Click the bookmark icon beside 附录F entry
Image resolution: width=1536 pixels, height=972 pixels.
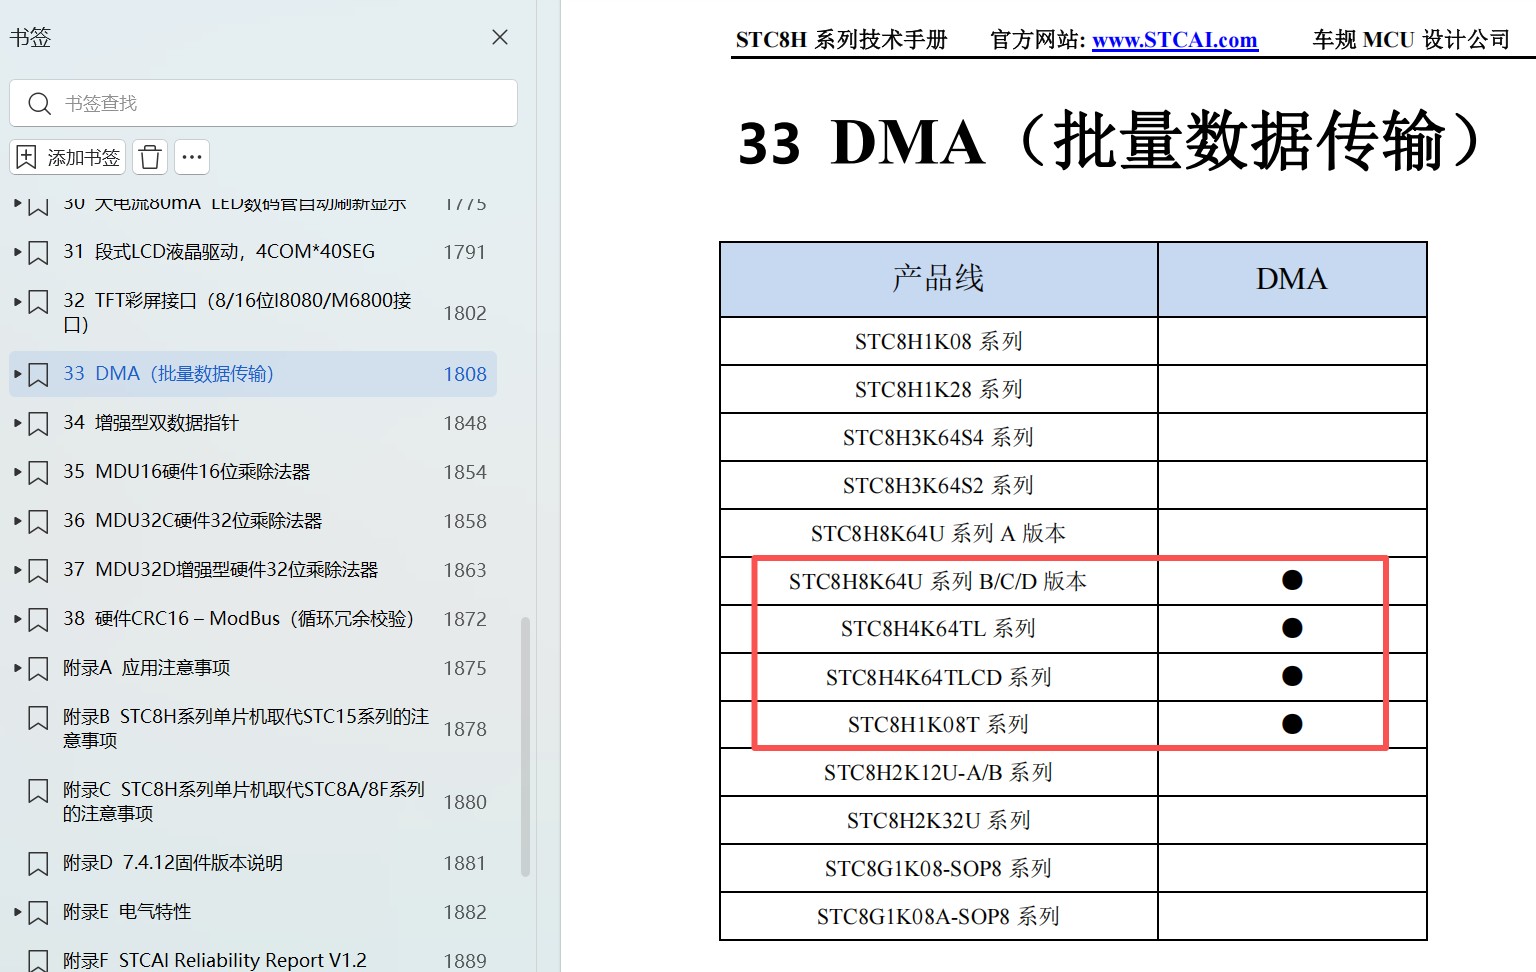(38, 957)
